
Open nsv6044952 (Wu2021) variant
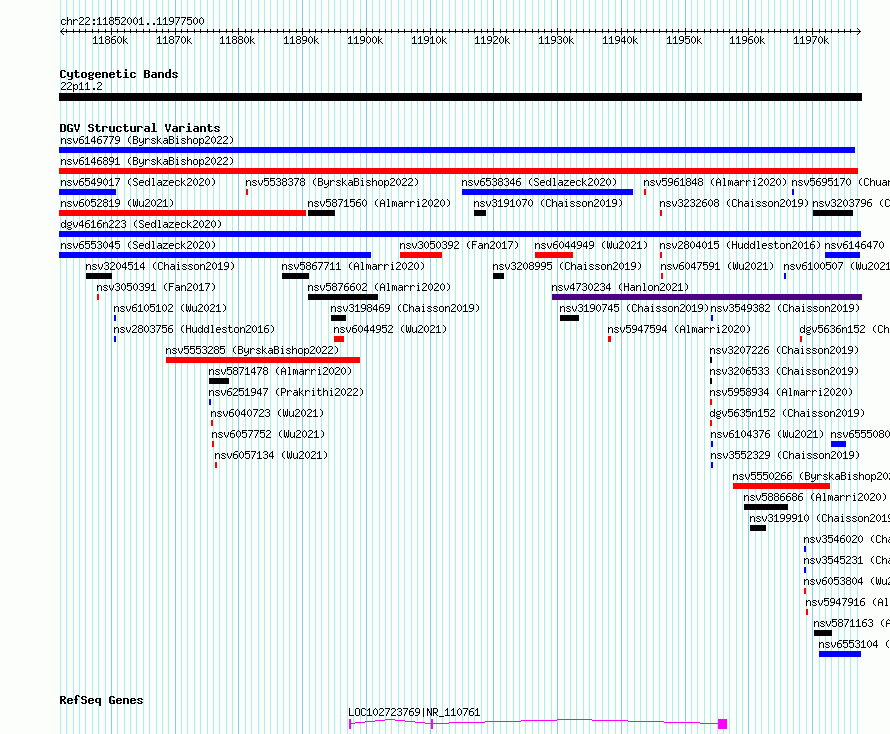pos(390,329)
